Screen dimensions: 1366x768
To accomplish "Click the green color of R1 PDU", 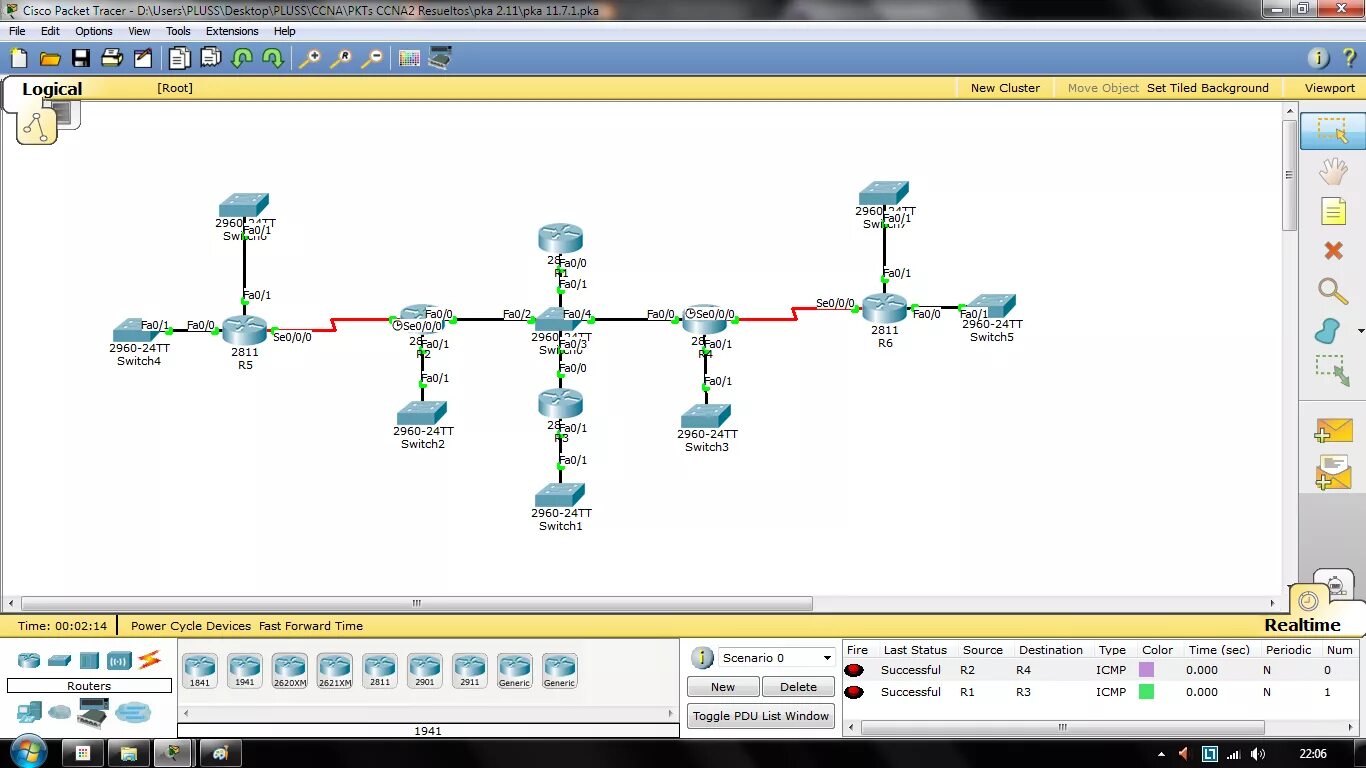I will pos(1146,692).
